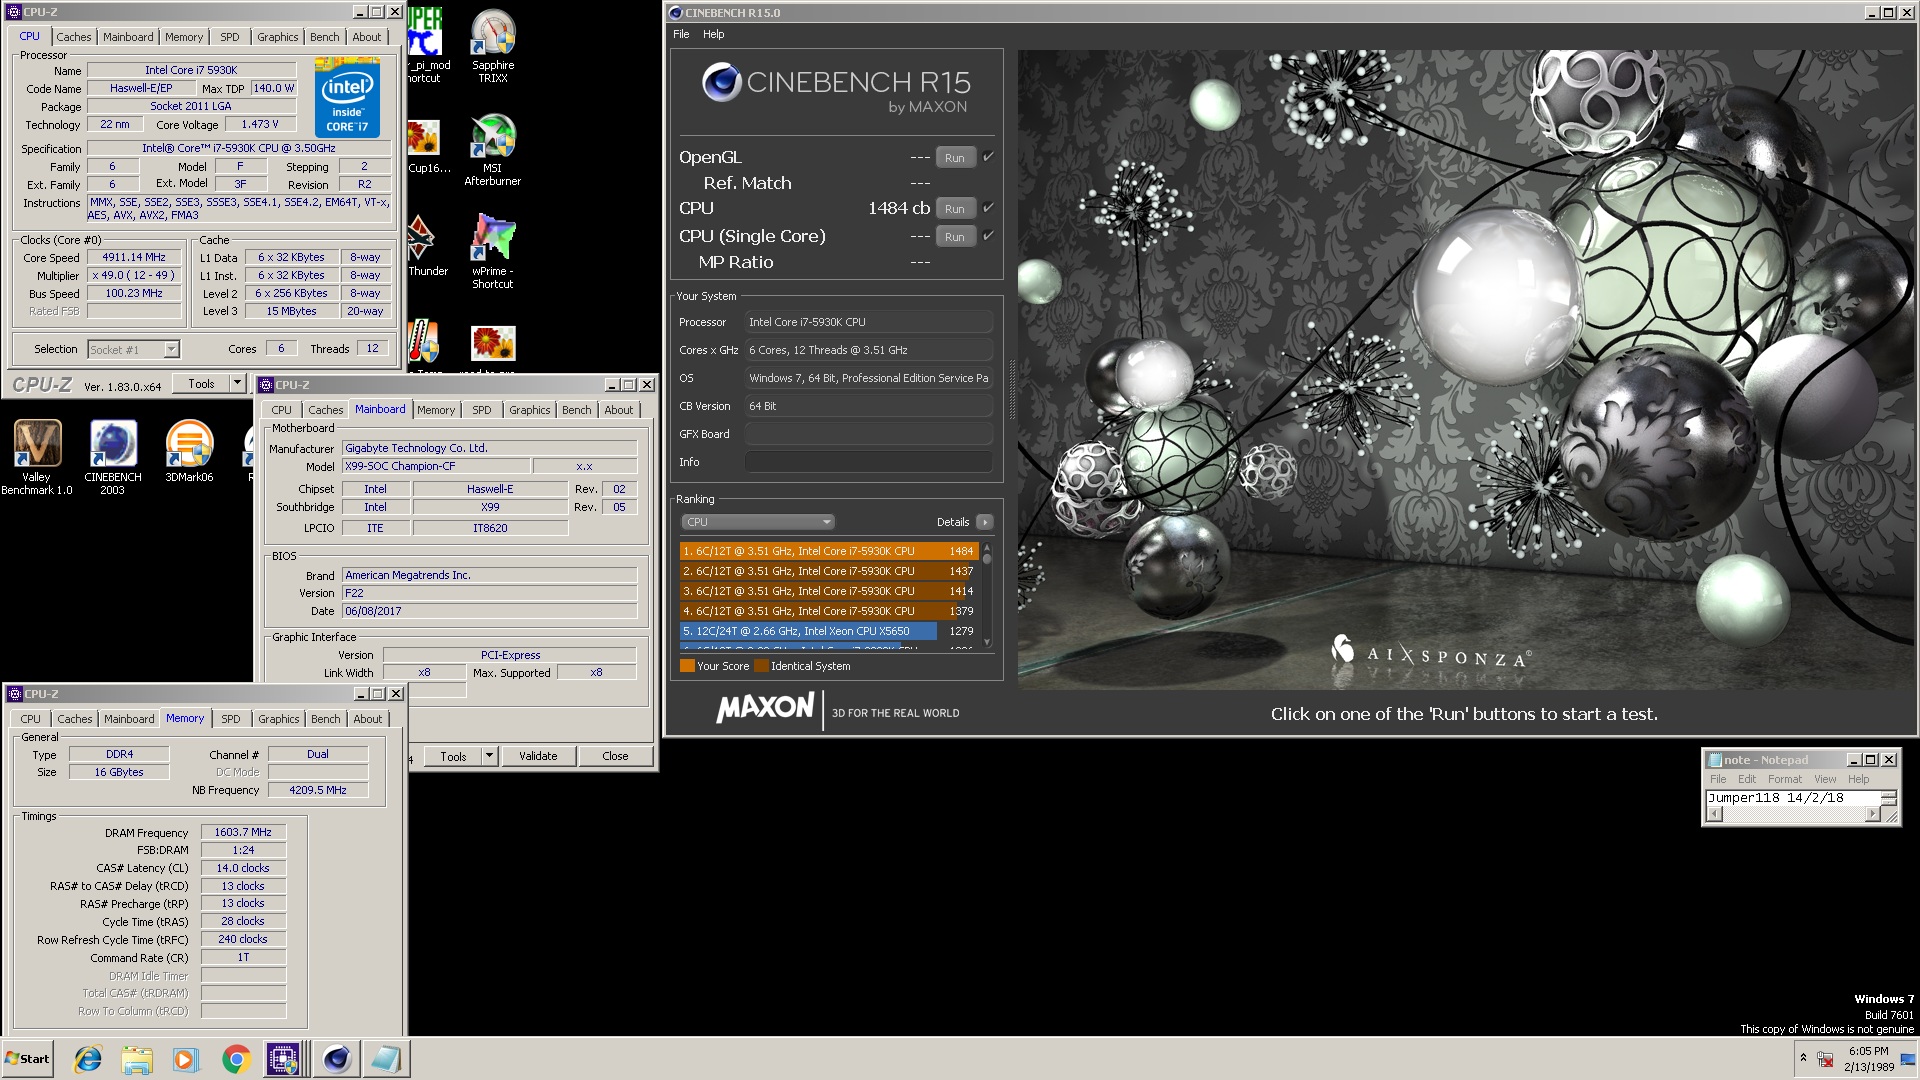Viewport: 1920px width, 1080px height.
Task: Select ranking row 1 scoring 1484
Action: tap(827, 551)
